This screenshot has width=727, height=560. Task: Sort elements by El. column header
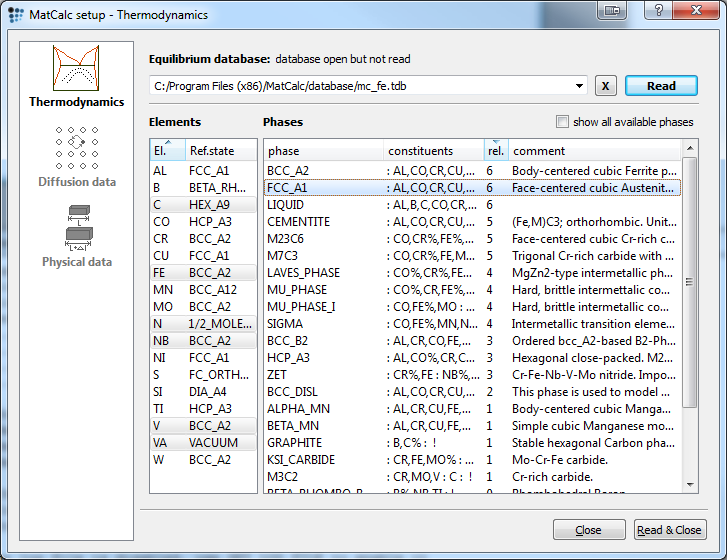(165, 151)
